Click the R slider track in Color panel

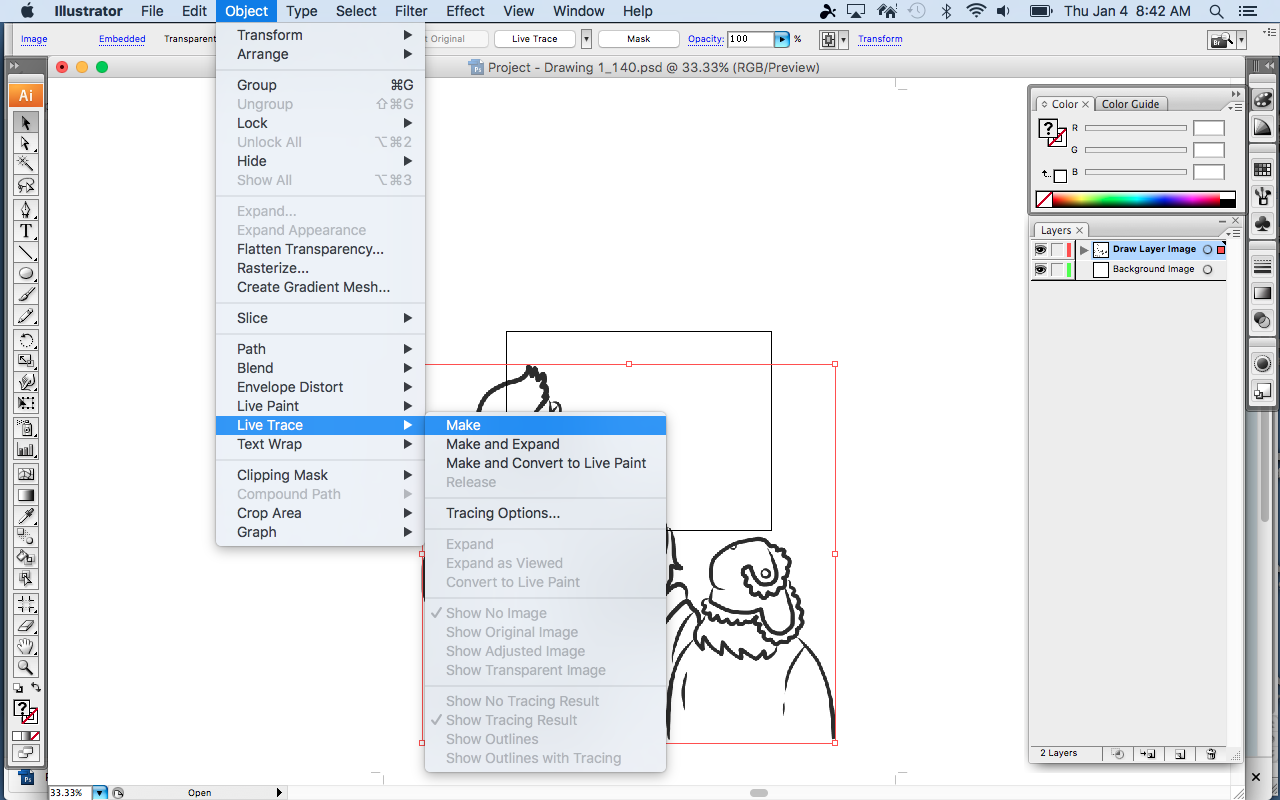tap(1136, 128)
